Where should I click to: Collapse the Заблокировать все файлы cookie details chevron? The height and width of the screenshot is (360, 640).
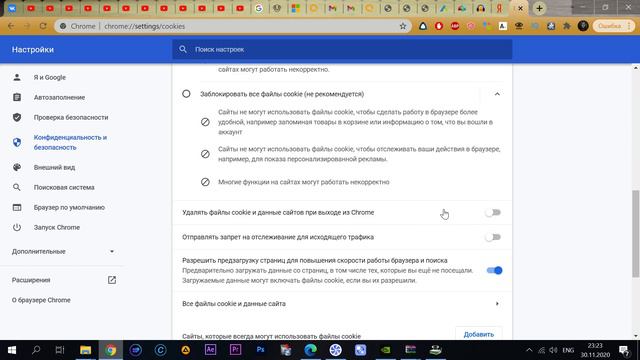[x=497, y=94]
